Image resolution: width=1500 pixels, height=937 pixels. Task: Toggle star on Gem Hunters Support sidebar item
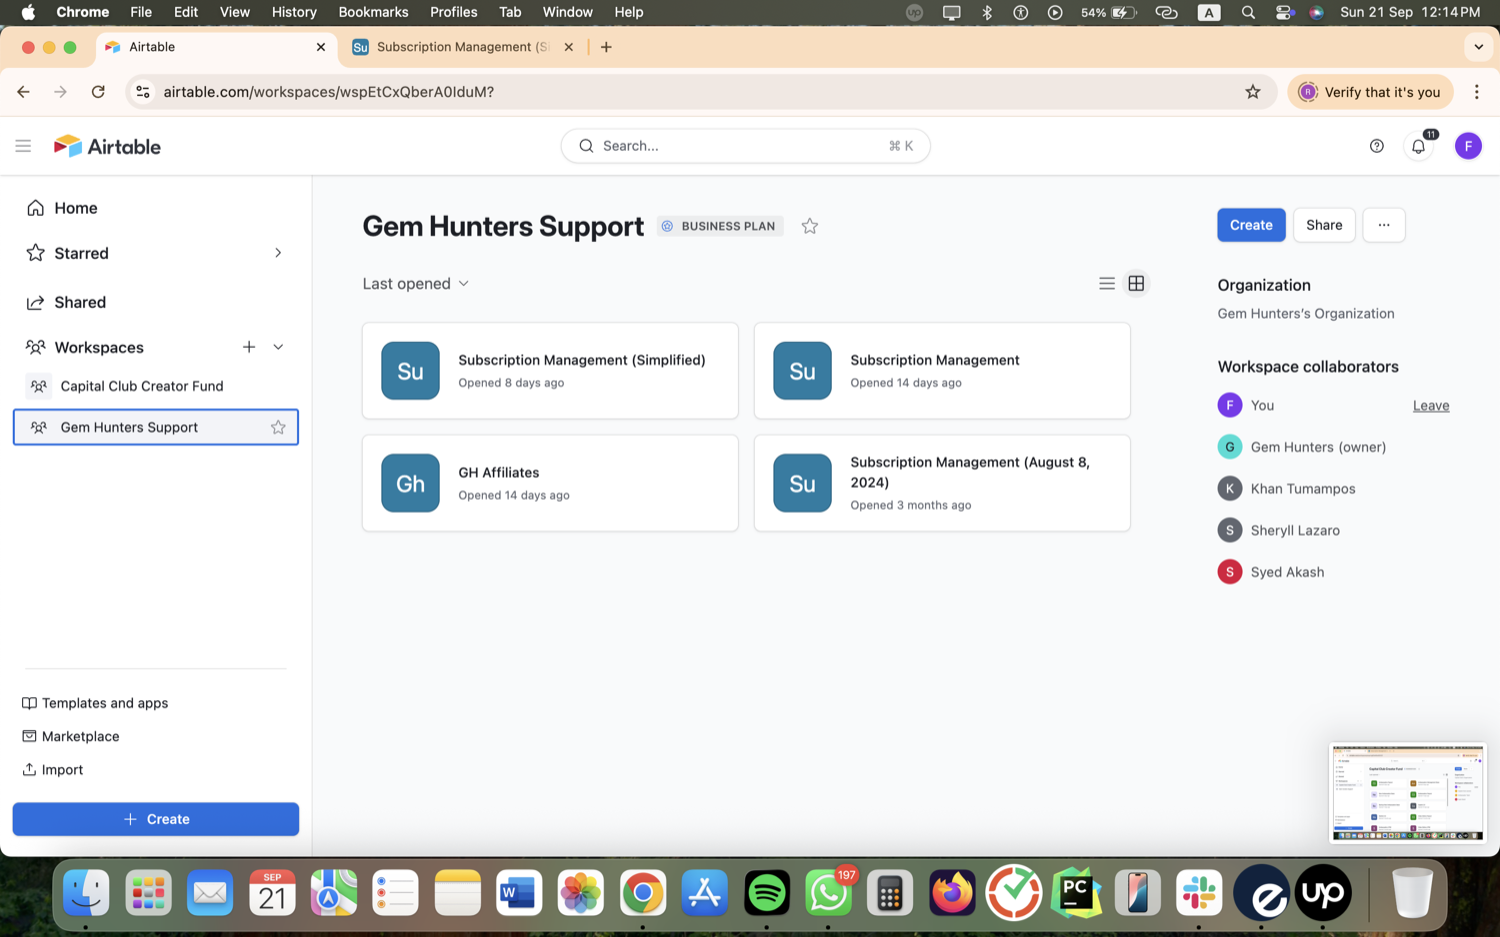[278, 427]
